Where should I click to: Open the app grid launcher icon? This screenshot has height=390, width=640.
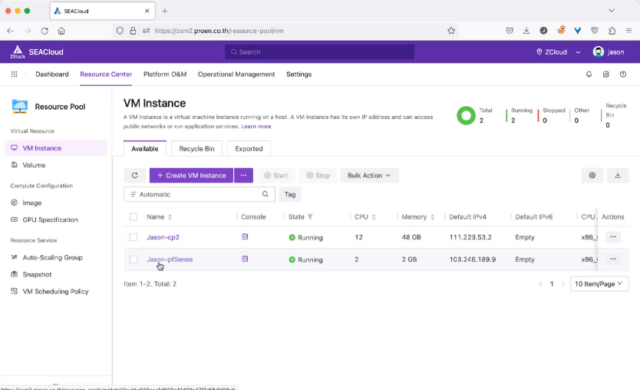point(14,74)
